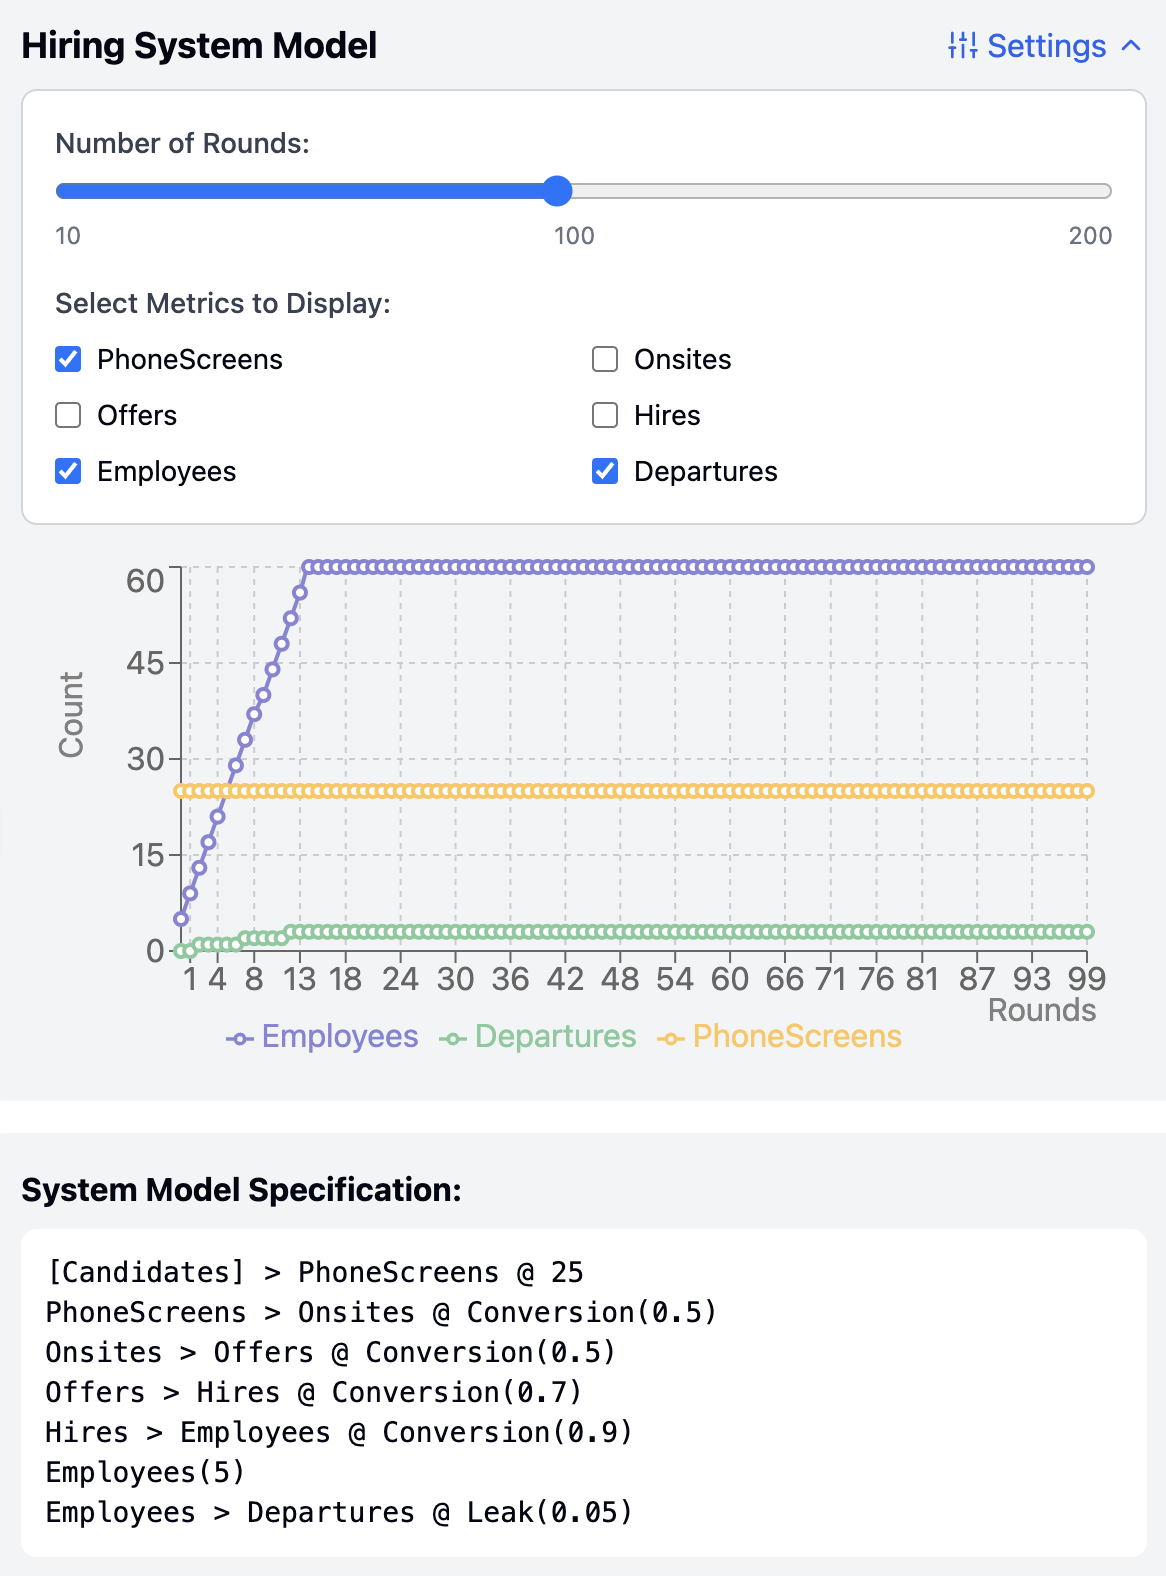The image size is (1166, 1576).
Task: Click the Departures legend marker icon
Action: click(x=452, y=1039)
